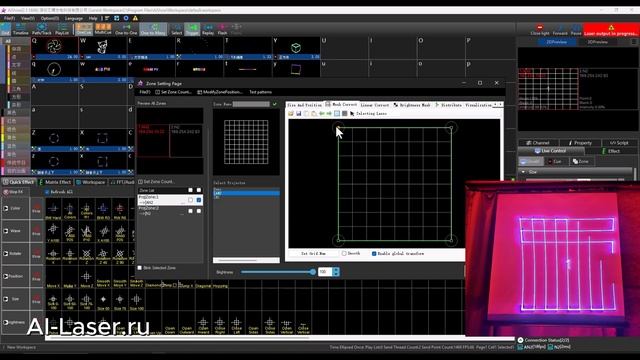Click the top-right mesh corner handle
The height and width of the screenshot is (360, 640).
click(451, 128)
